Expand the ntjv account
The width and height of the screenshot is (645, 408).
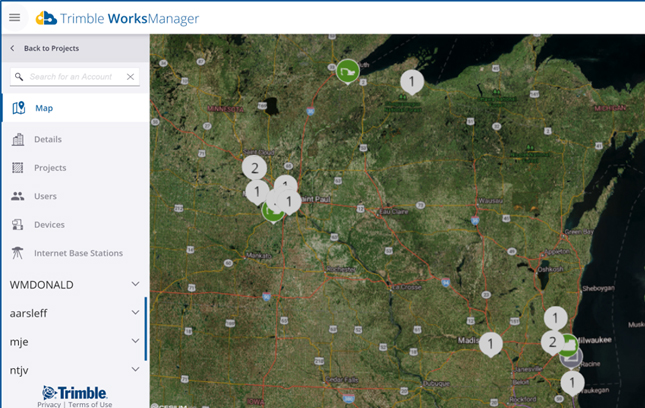(135, 370)
